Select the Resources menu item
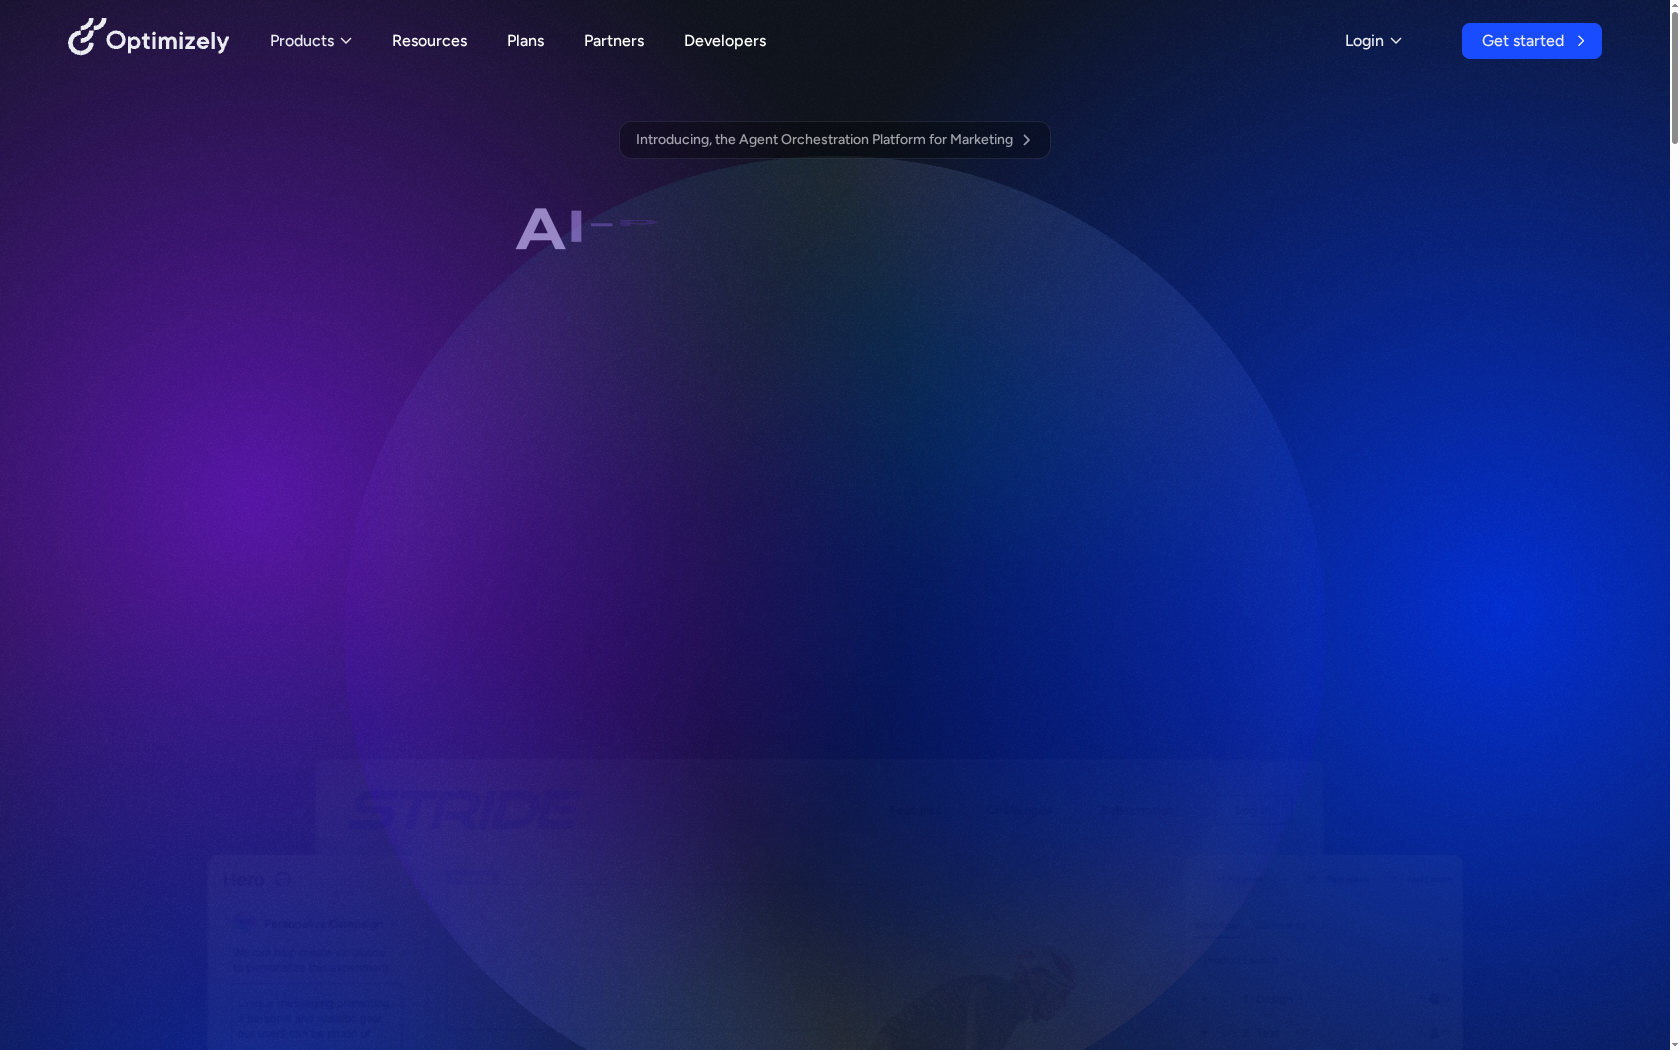This screenshot has width=1680, height=1050. point(429,41)
